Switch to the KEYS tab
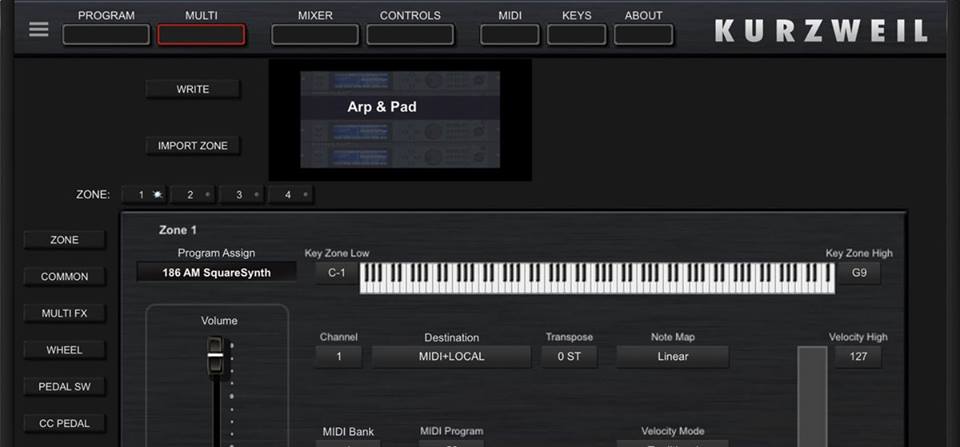The image size is (960, 447). [x=577, y=34]
